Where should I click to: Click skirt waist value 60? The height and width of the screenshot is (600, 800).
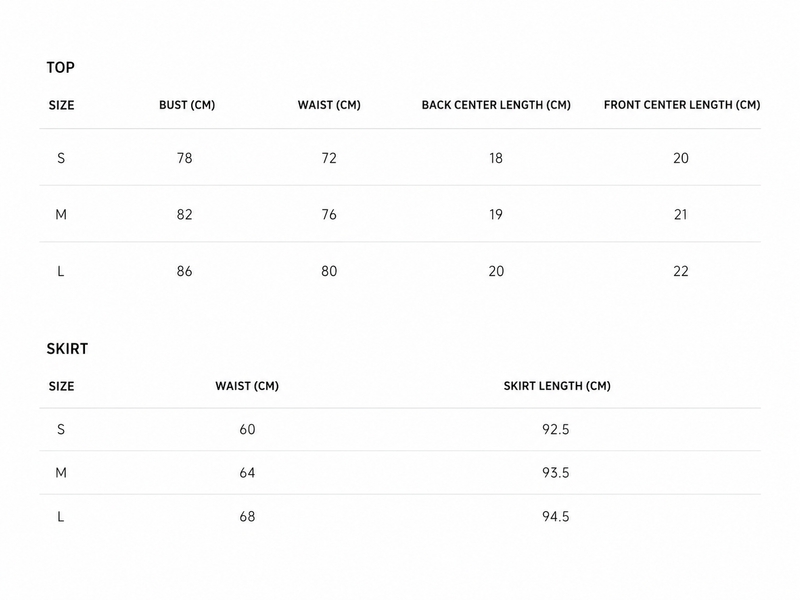tap(247, 430)
